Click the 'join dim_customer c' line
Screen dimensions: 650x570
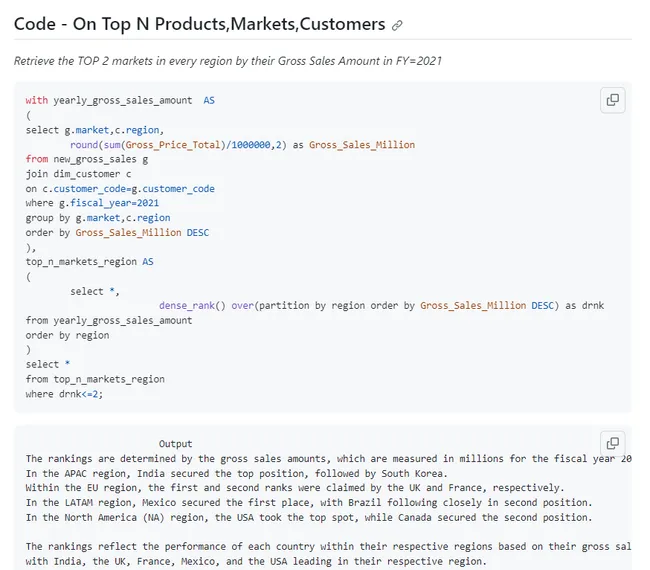point(79,174)
